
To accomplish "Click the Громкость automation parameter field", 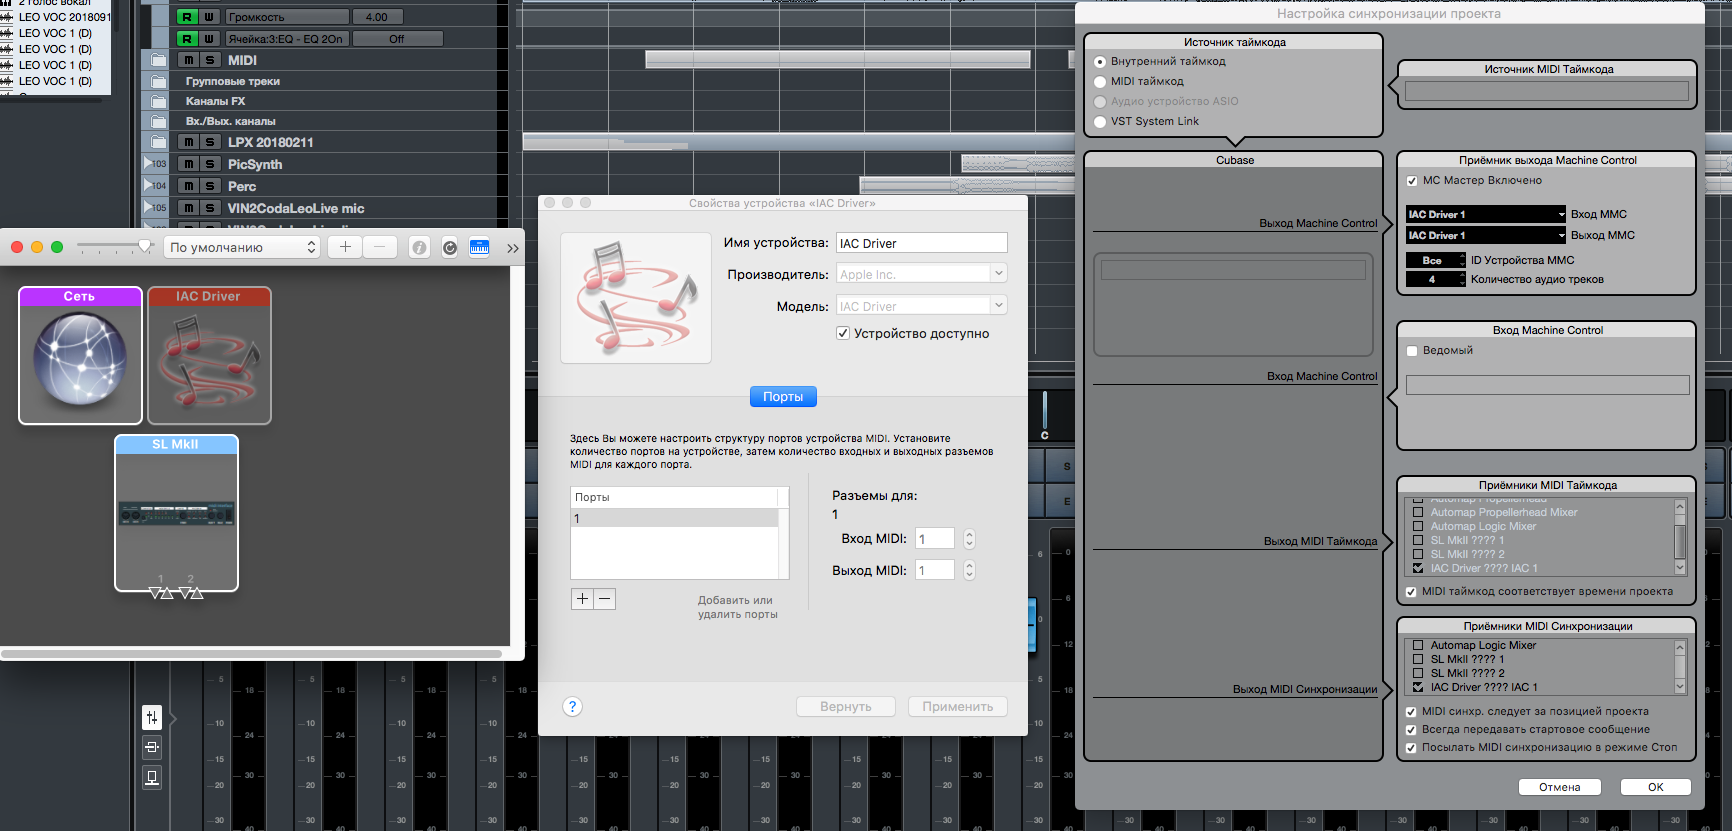I will (x=288, y=17).
